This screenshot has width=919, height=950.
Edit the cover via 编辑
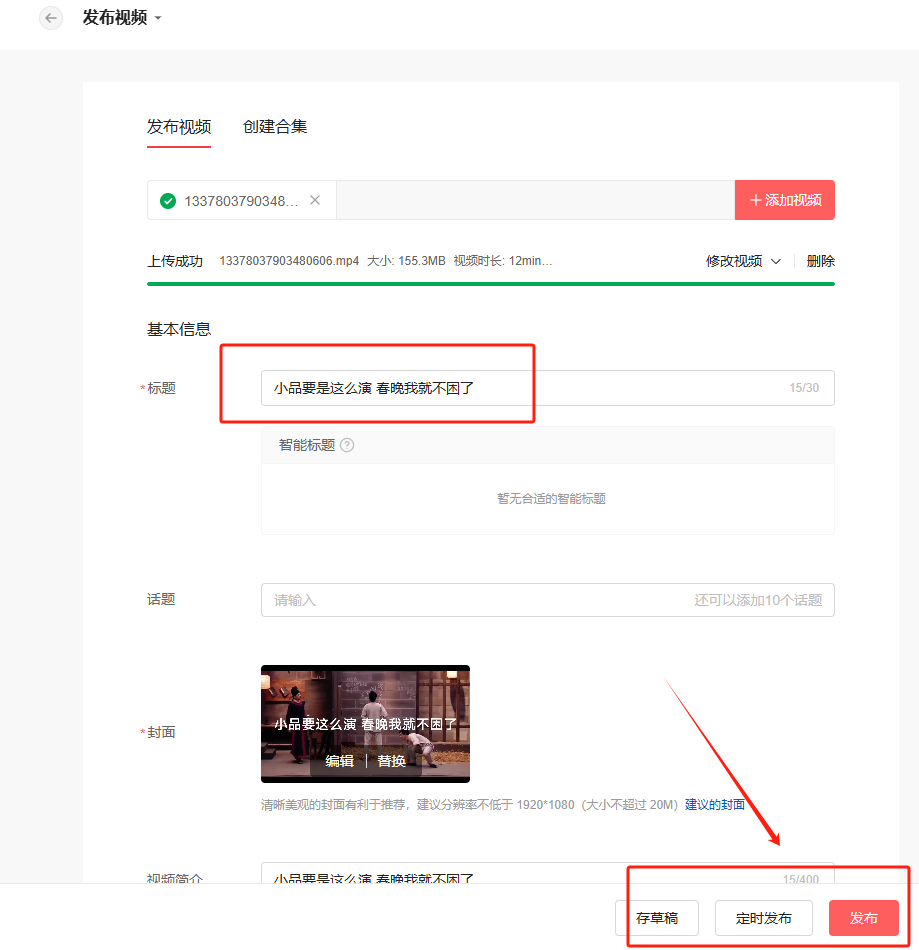point(340,761)
